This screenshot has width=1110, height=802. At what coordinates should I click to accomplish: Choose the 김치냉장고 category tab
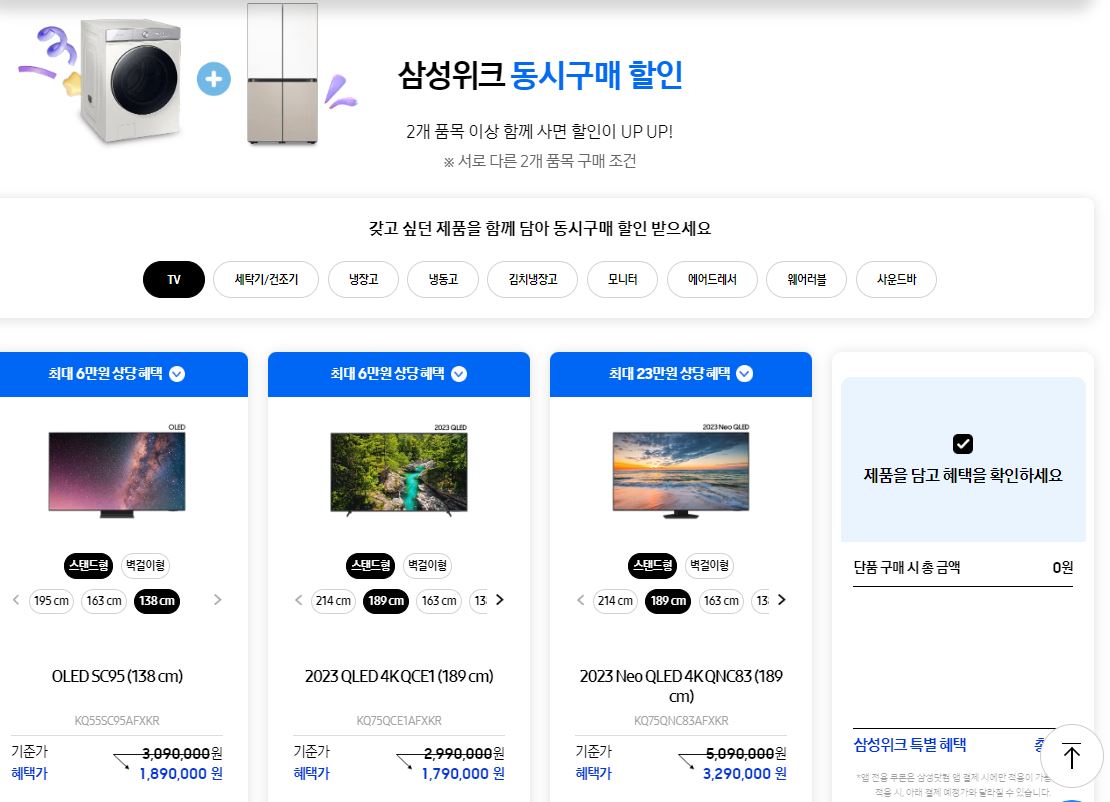532,280
